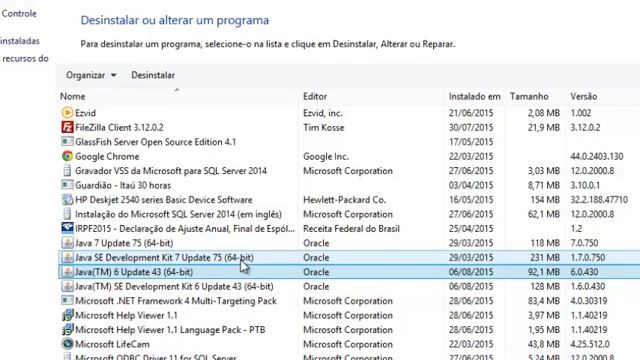Click install date 30/07/2015 cell
Viewport: 640px width, 360px height.
[471, 127]
